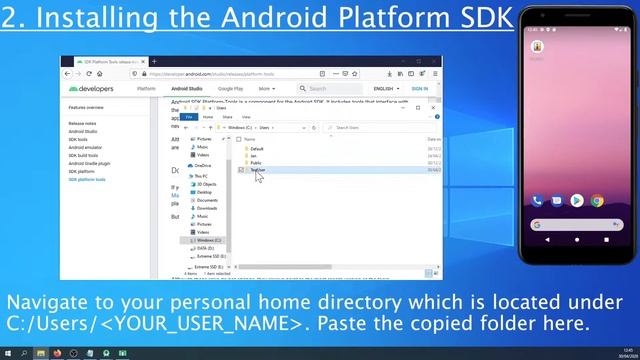The height and width of the screenshot is (360, 640).
Task: Click SIGN IN on the developers site
Action: pos(420,89)
